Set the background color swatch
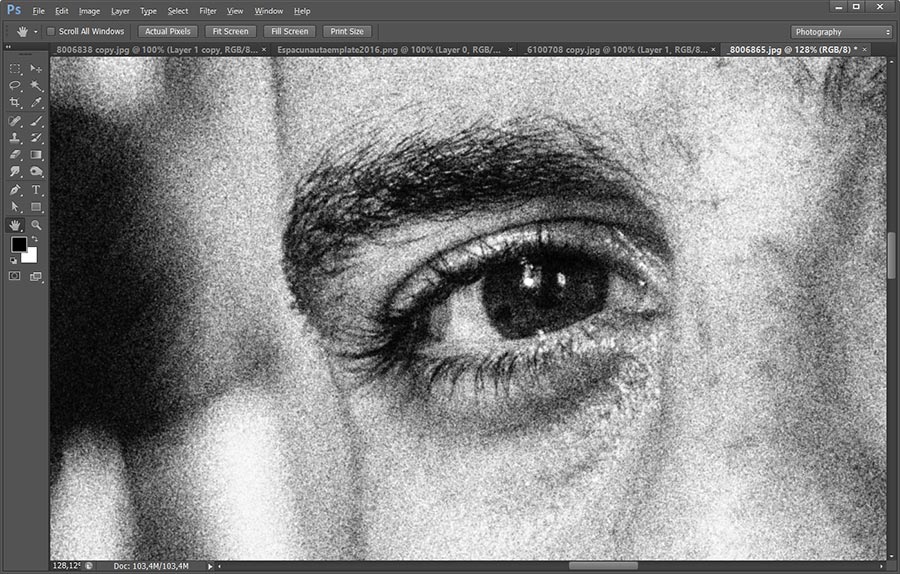 [30, 254]
